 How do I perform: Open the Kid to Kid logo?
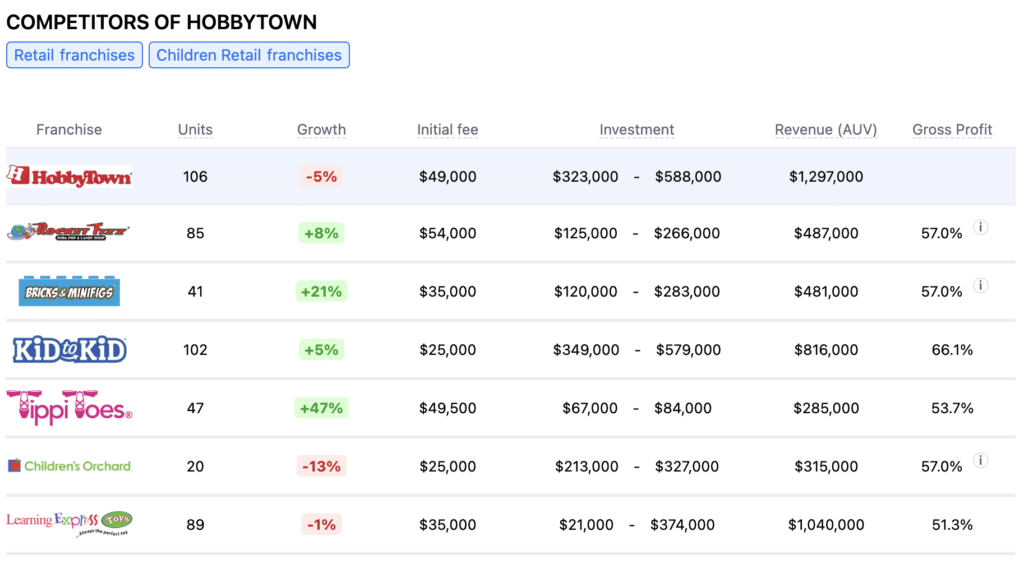[69, 350]
